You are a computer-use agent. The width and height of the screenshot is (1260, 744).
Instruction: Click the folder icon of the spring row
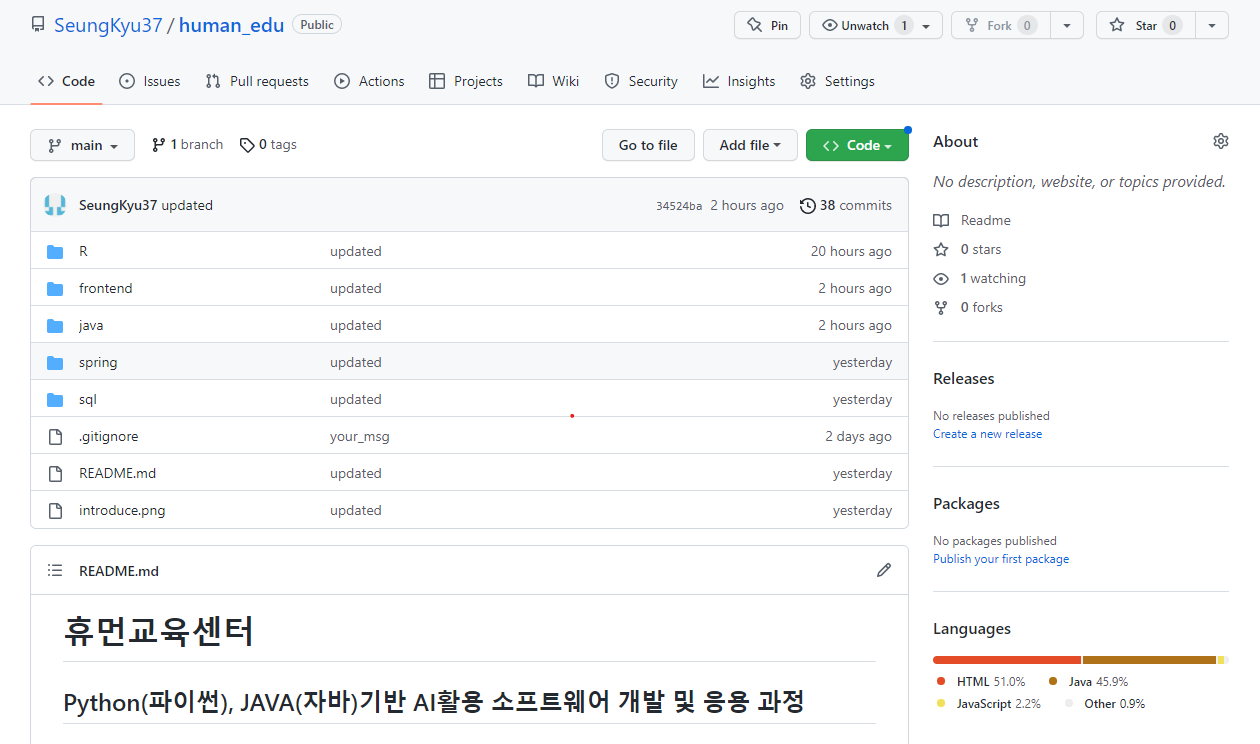tap(55, 362)
